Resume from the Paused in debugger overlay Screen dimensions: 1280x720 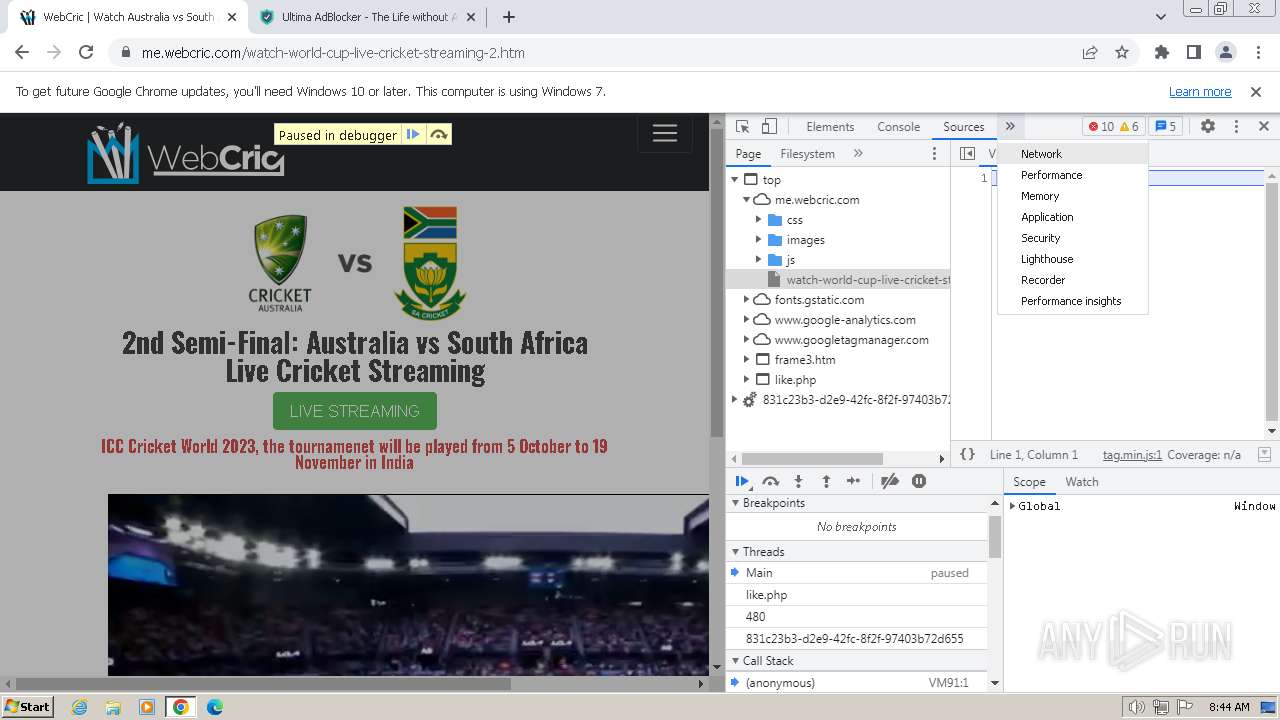[x=413, y=135]
